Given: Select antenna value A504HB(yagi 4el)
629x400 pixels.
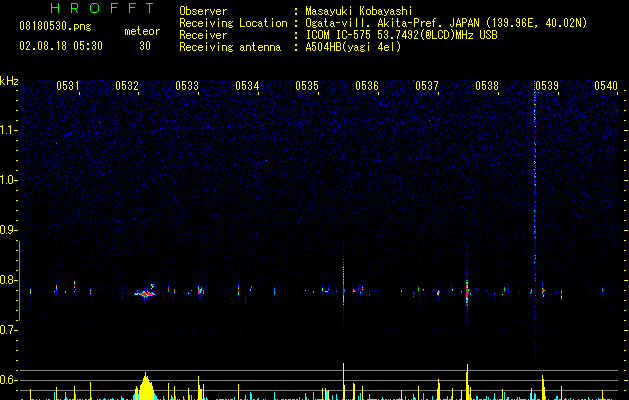Looking at the screenshot, I should (x=353, y=47).
